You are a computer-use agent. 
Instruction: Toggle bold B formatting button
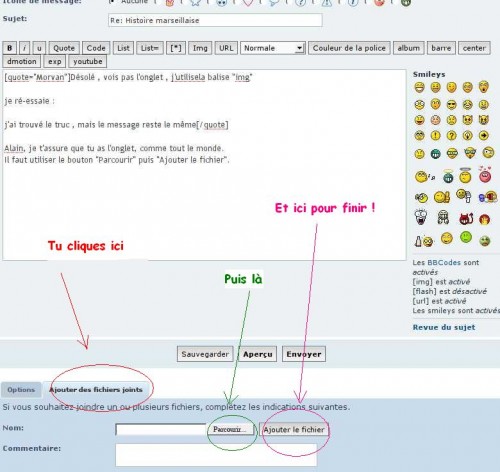[x=10, y=48]
